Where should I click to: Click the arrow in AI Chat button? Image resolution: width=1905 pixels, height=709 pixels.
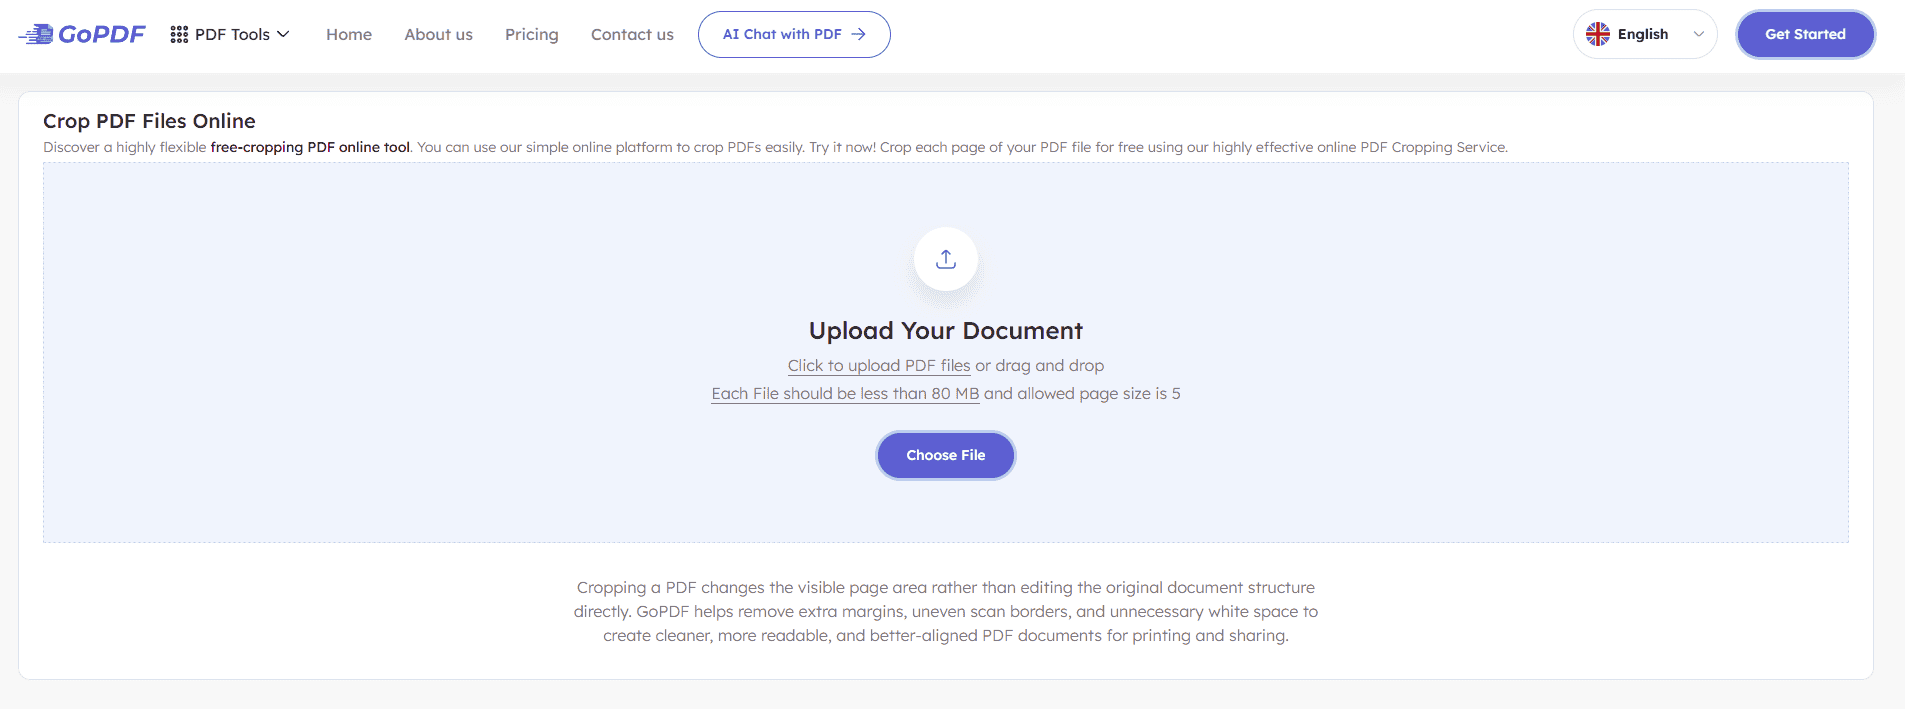(858, 34)
